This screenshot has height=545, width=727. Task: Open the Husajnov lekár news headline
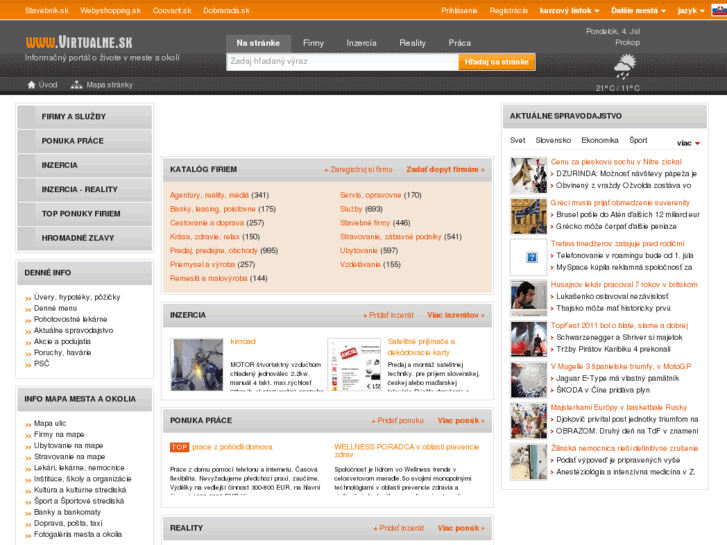coord(624,285)
